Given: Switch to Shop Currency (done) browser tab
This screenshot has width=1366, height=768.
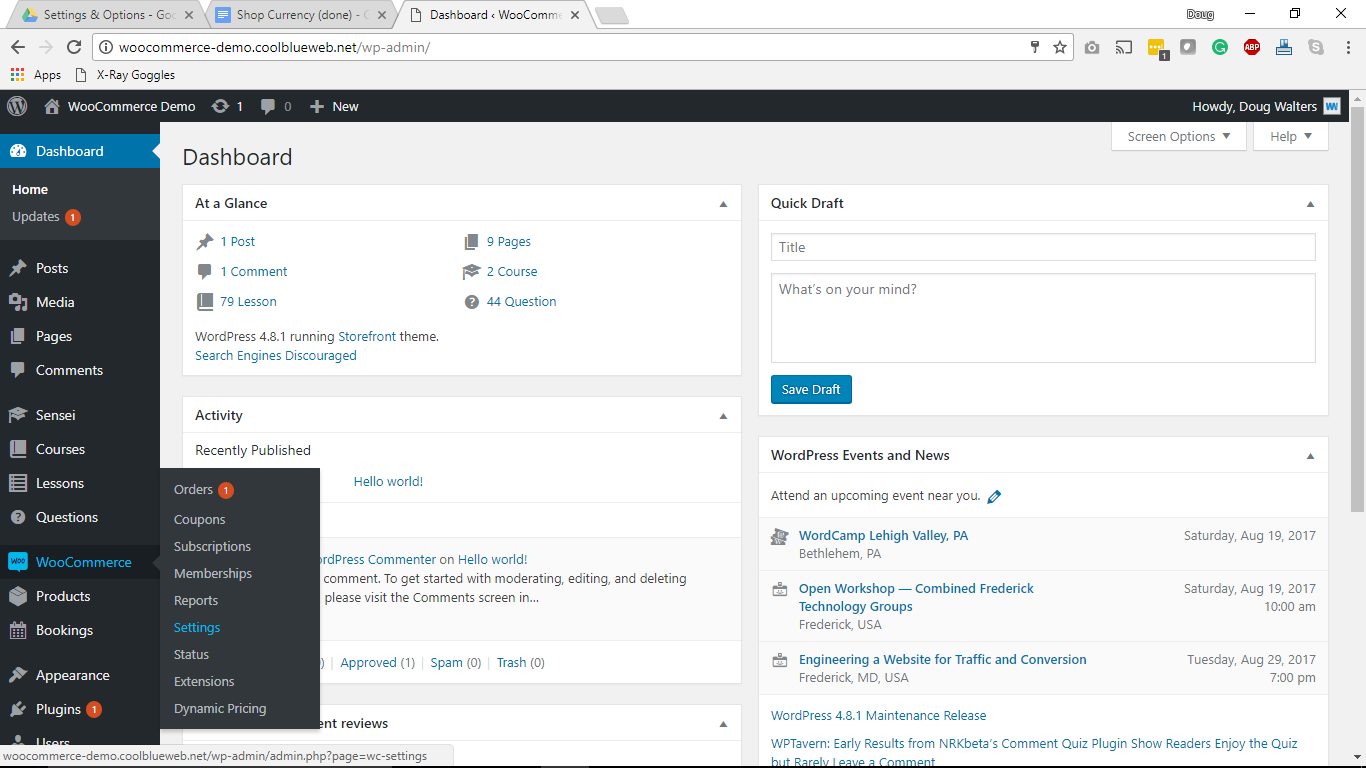Looking at the screenshot, I should pos(300,15).
